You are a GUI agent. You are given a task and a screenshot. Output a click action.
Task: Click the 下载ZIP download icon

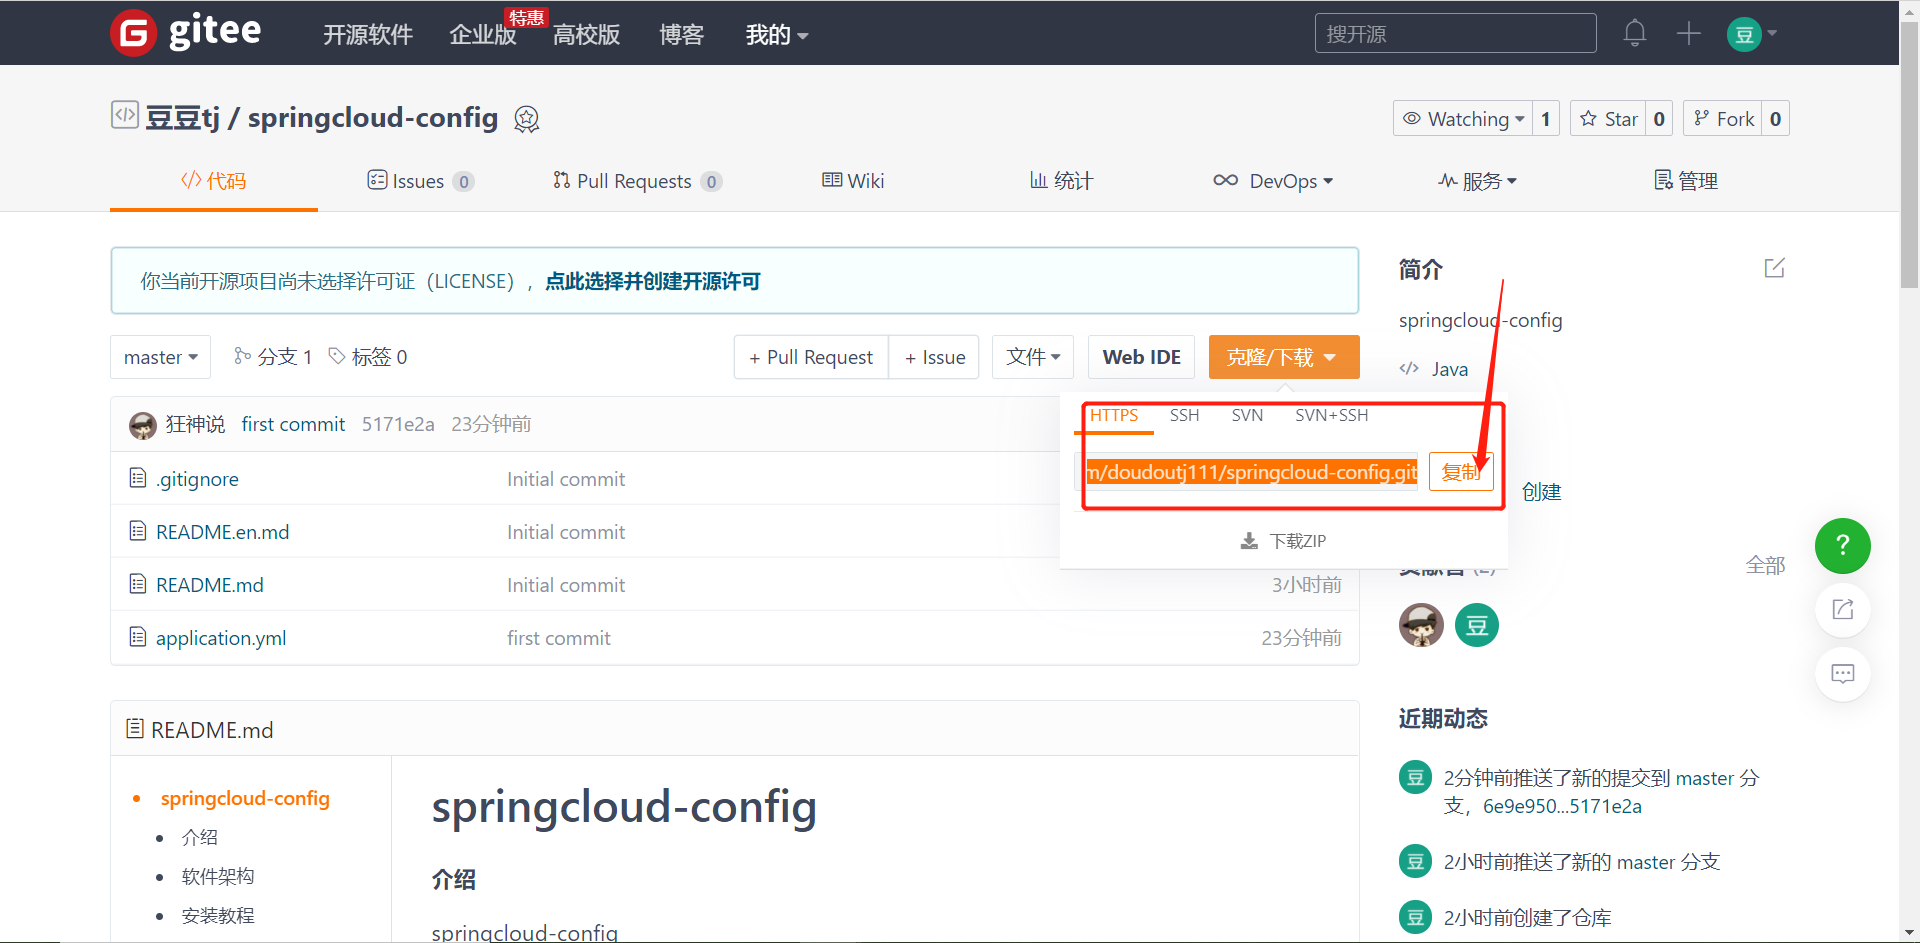coord(1249,541)
